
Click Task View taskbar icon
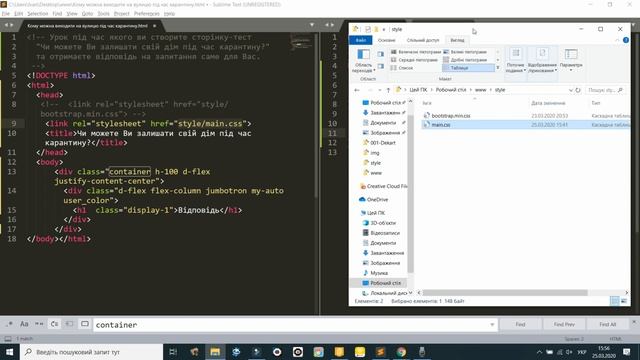click(173, 352)
